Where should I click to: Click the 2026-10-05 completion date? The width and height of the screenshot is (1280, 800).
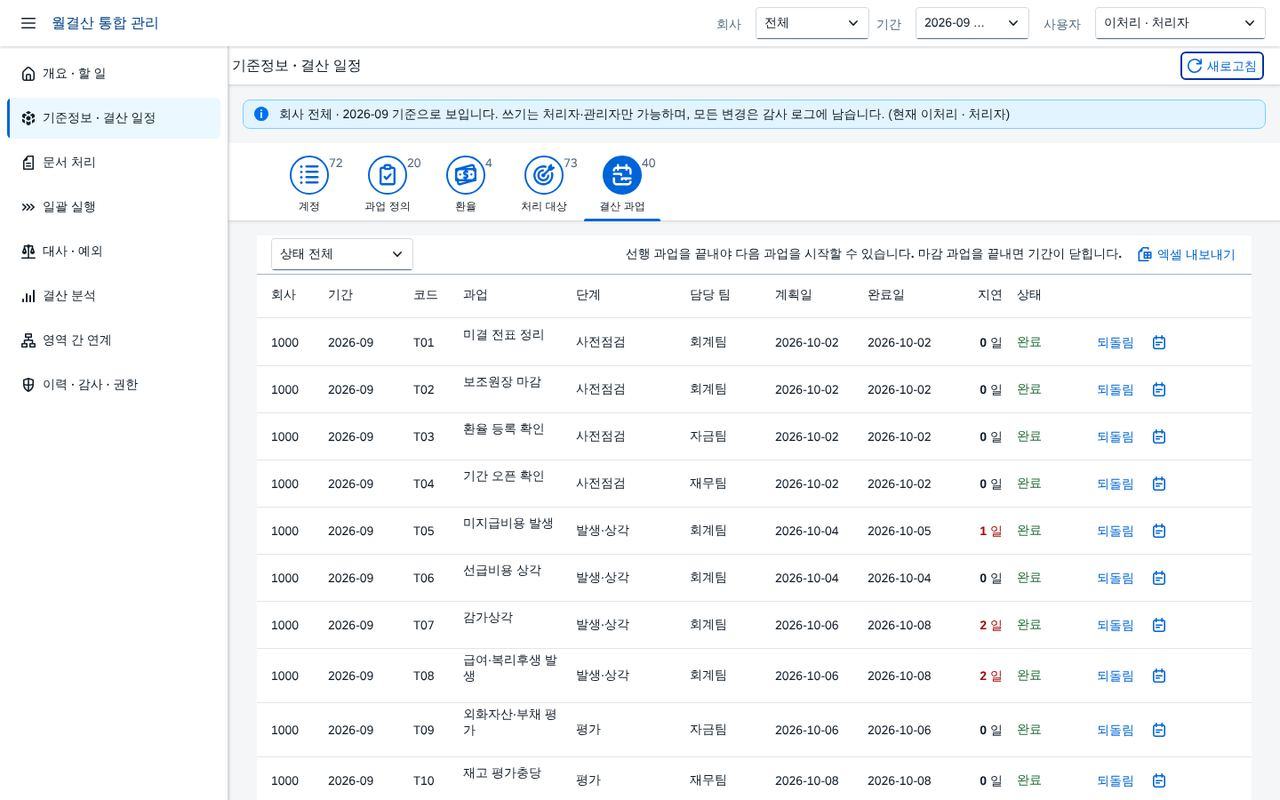899,531
